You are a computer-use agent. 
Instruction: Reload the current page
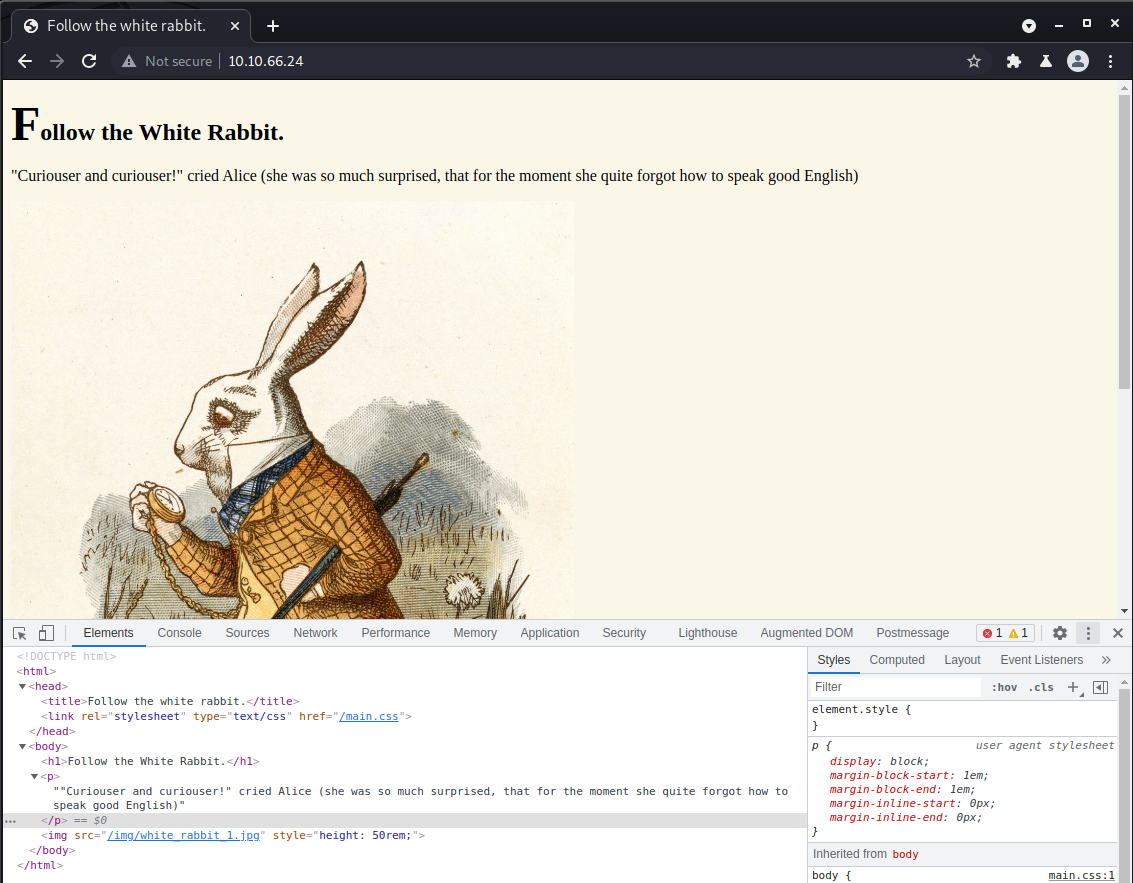[x=89, y=61]
